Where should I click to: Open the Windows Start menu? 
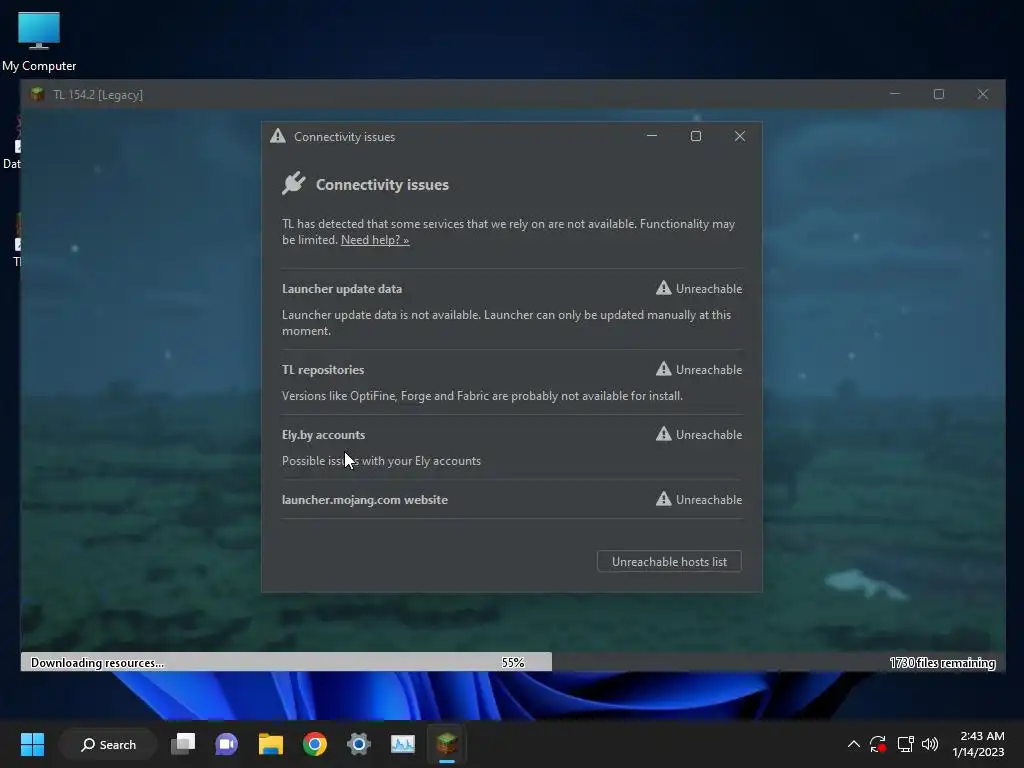click(x=32, y=744)
